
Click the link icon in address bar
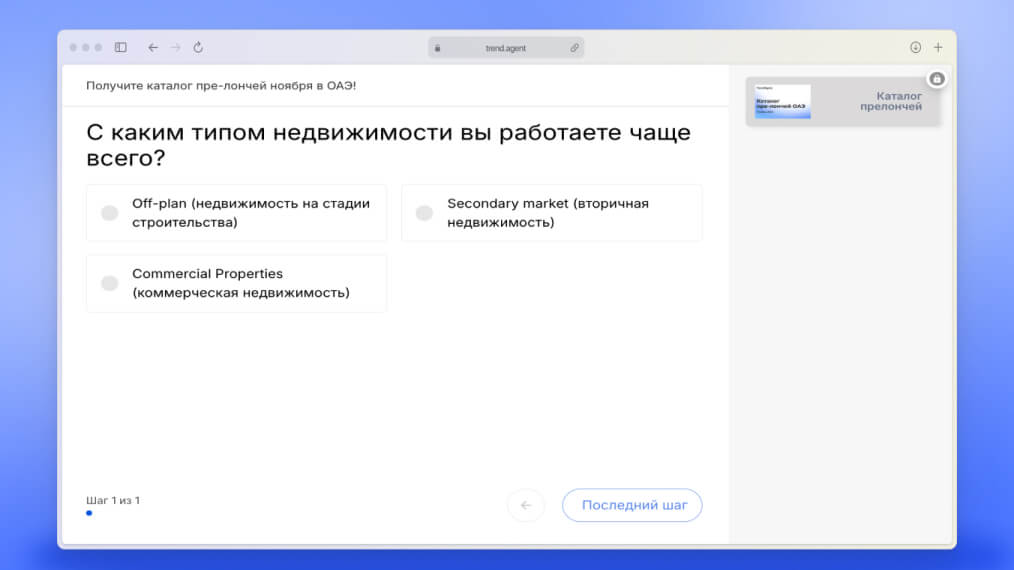574,48
